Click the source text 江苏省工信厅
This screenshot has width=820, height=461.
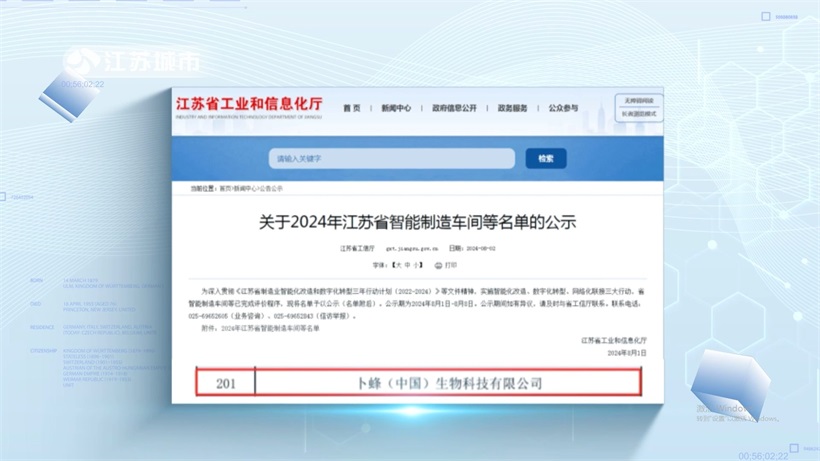point(357,249)
